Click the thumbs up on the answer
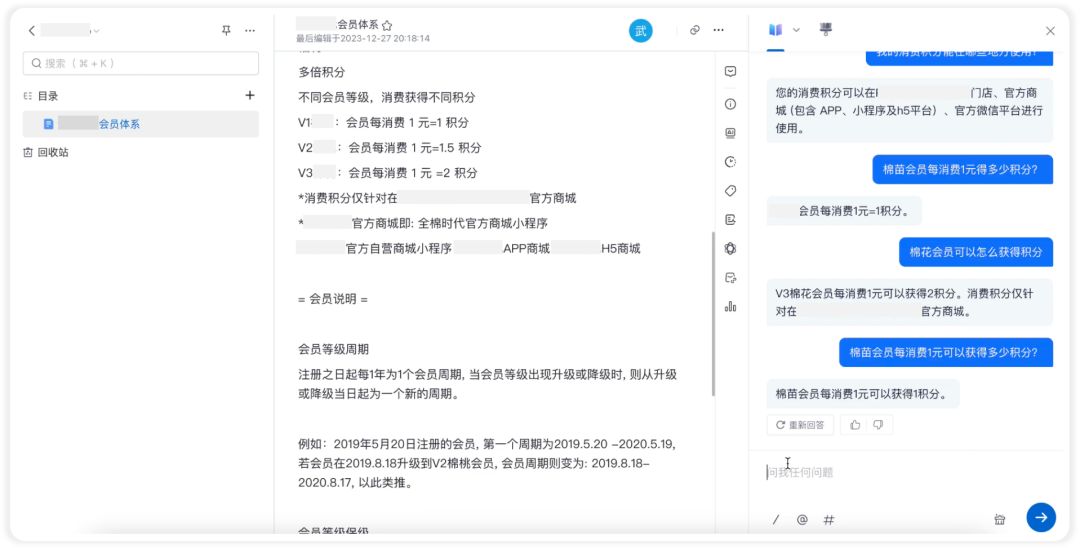This screenshot has width=1080, height=549. click(855, 425)
